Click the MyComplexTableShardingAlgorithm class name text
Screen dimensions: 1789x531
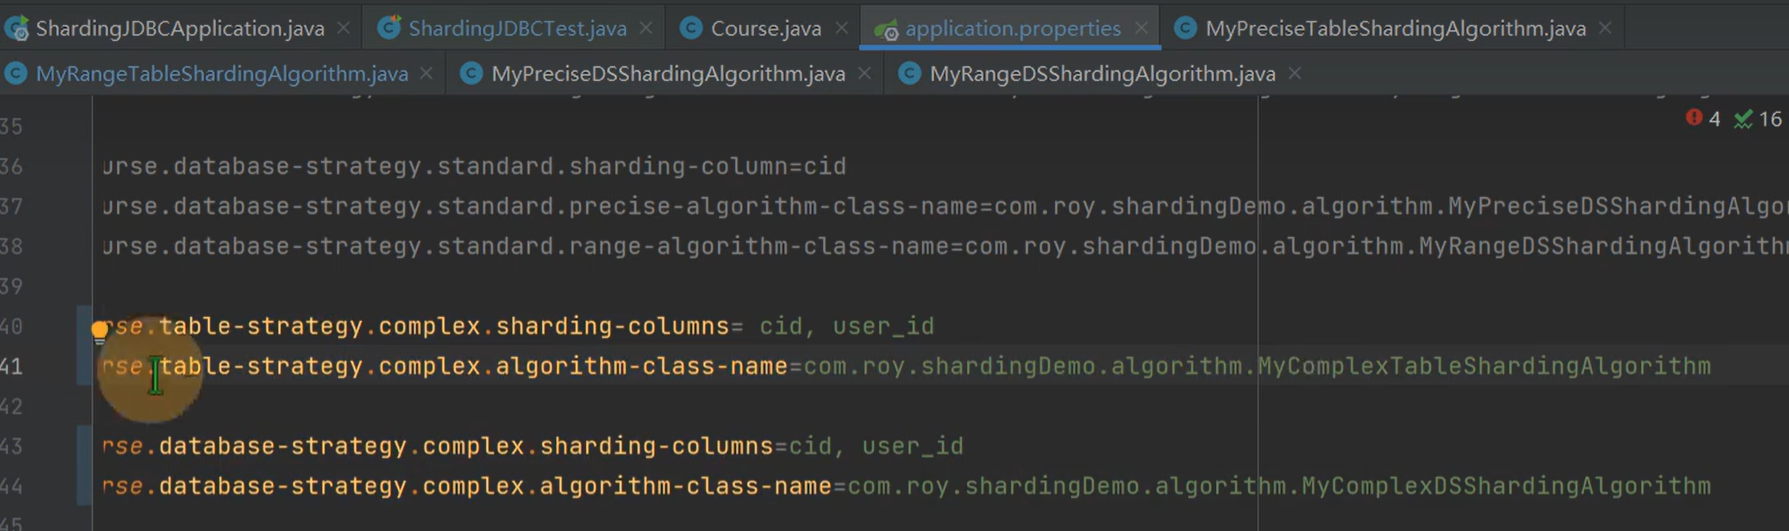click(1484, 366)
